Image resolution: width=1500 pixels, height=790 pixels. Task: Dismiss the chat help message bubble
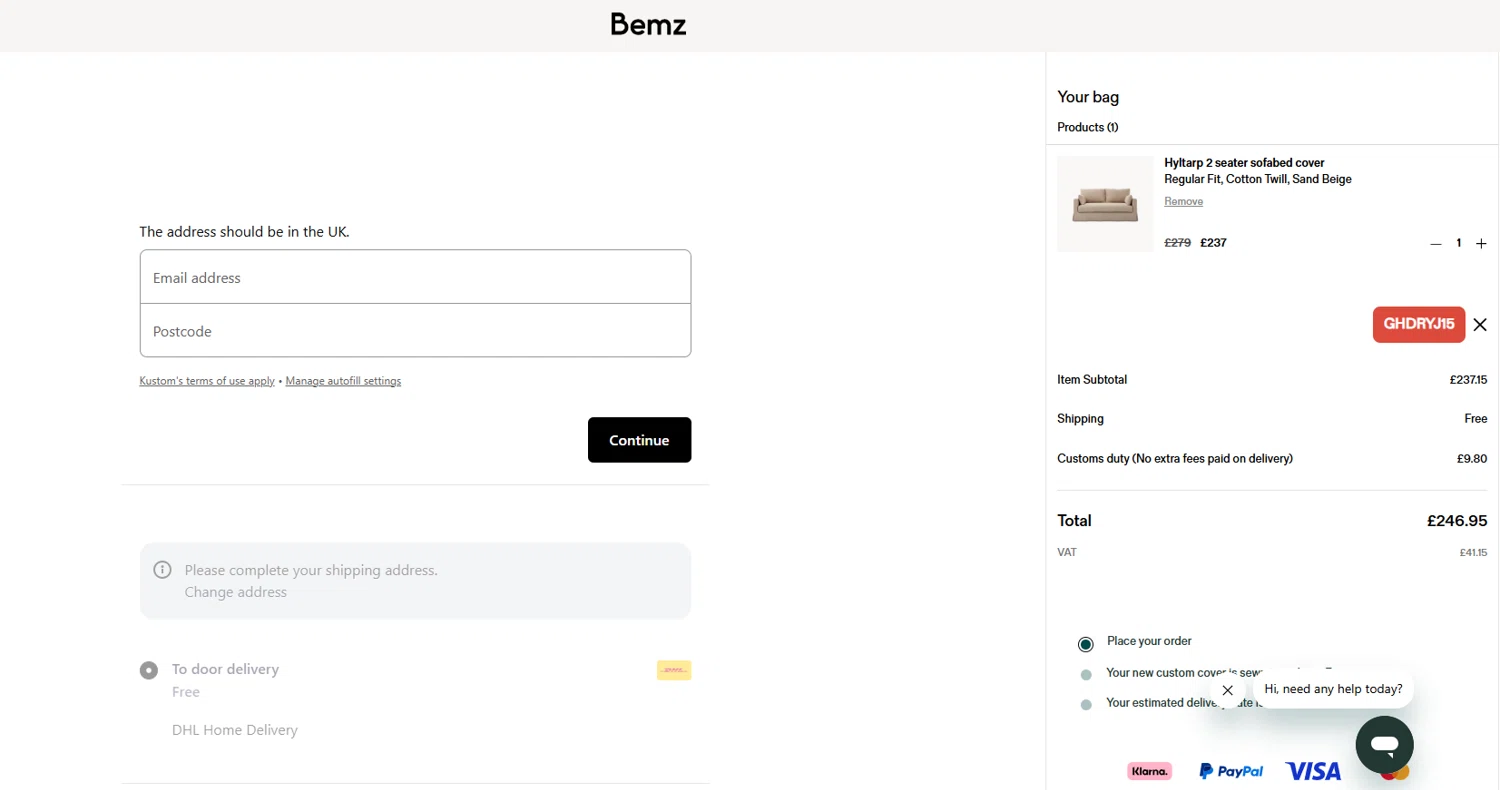1228,690
